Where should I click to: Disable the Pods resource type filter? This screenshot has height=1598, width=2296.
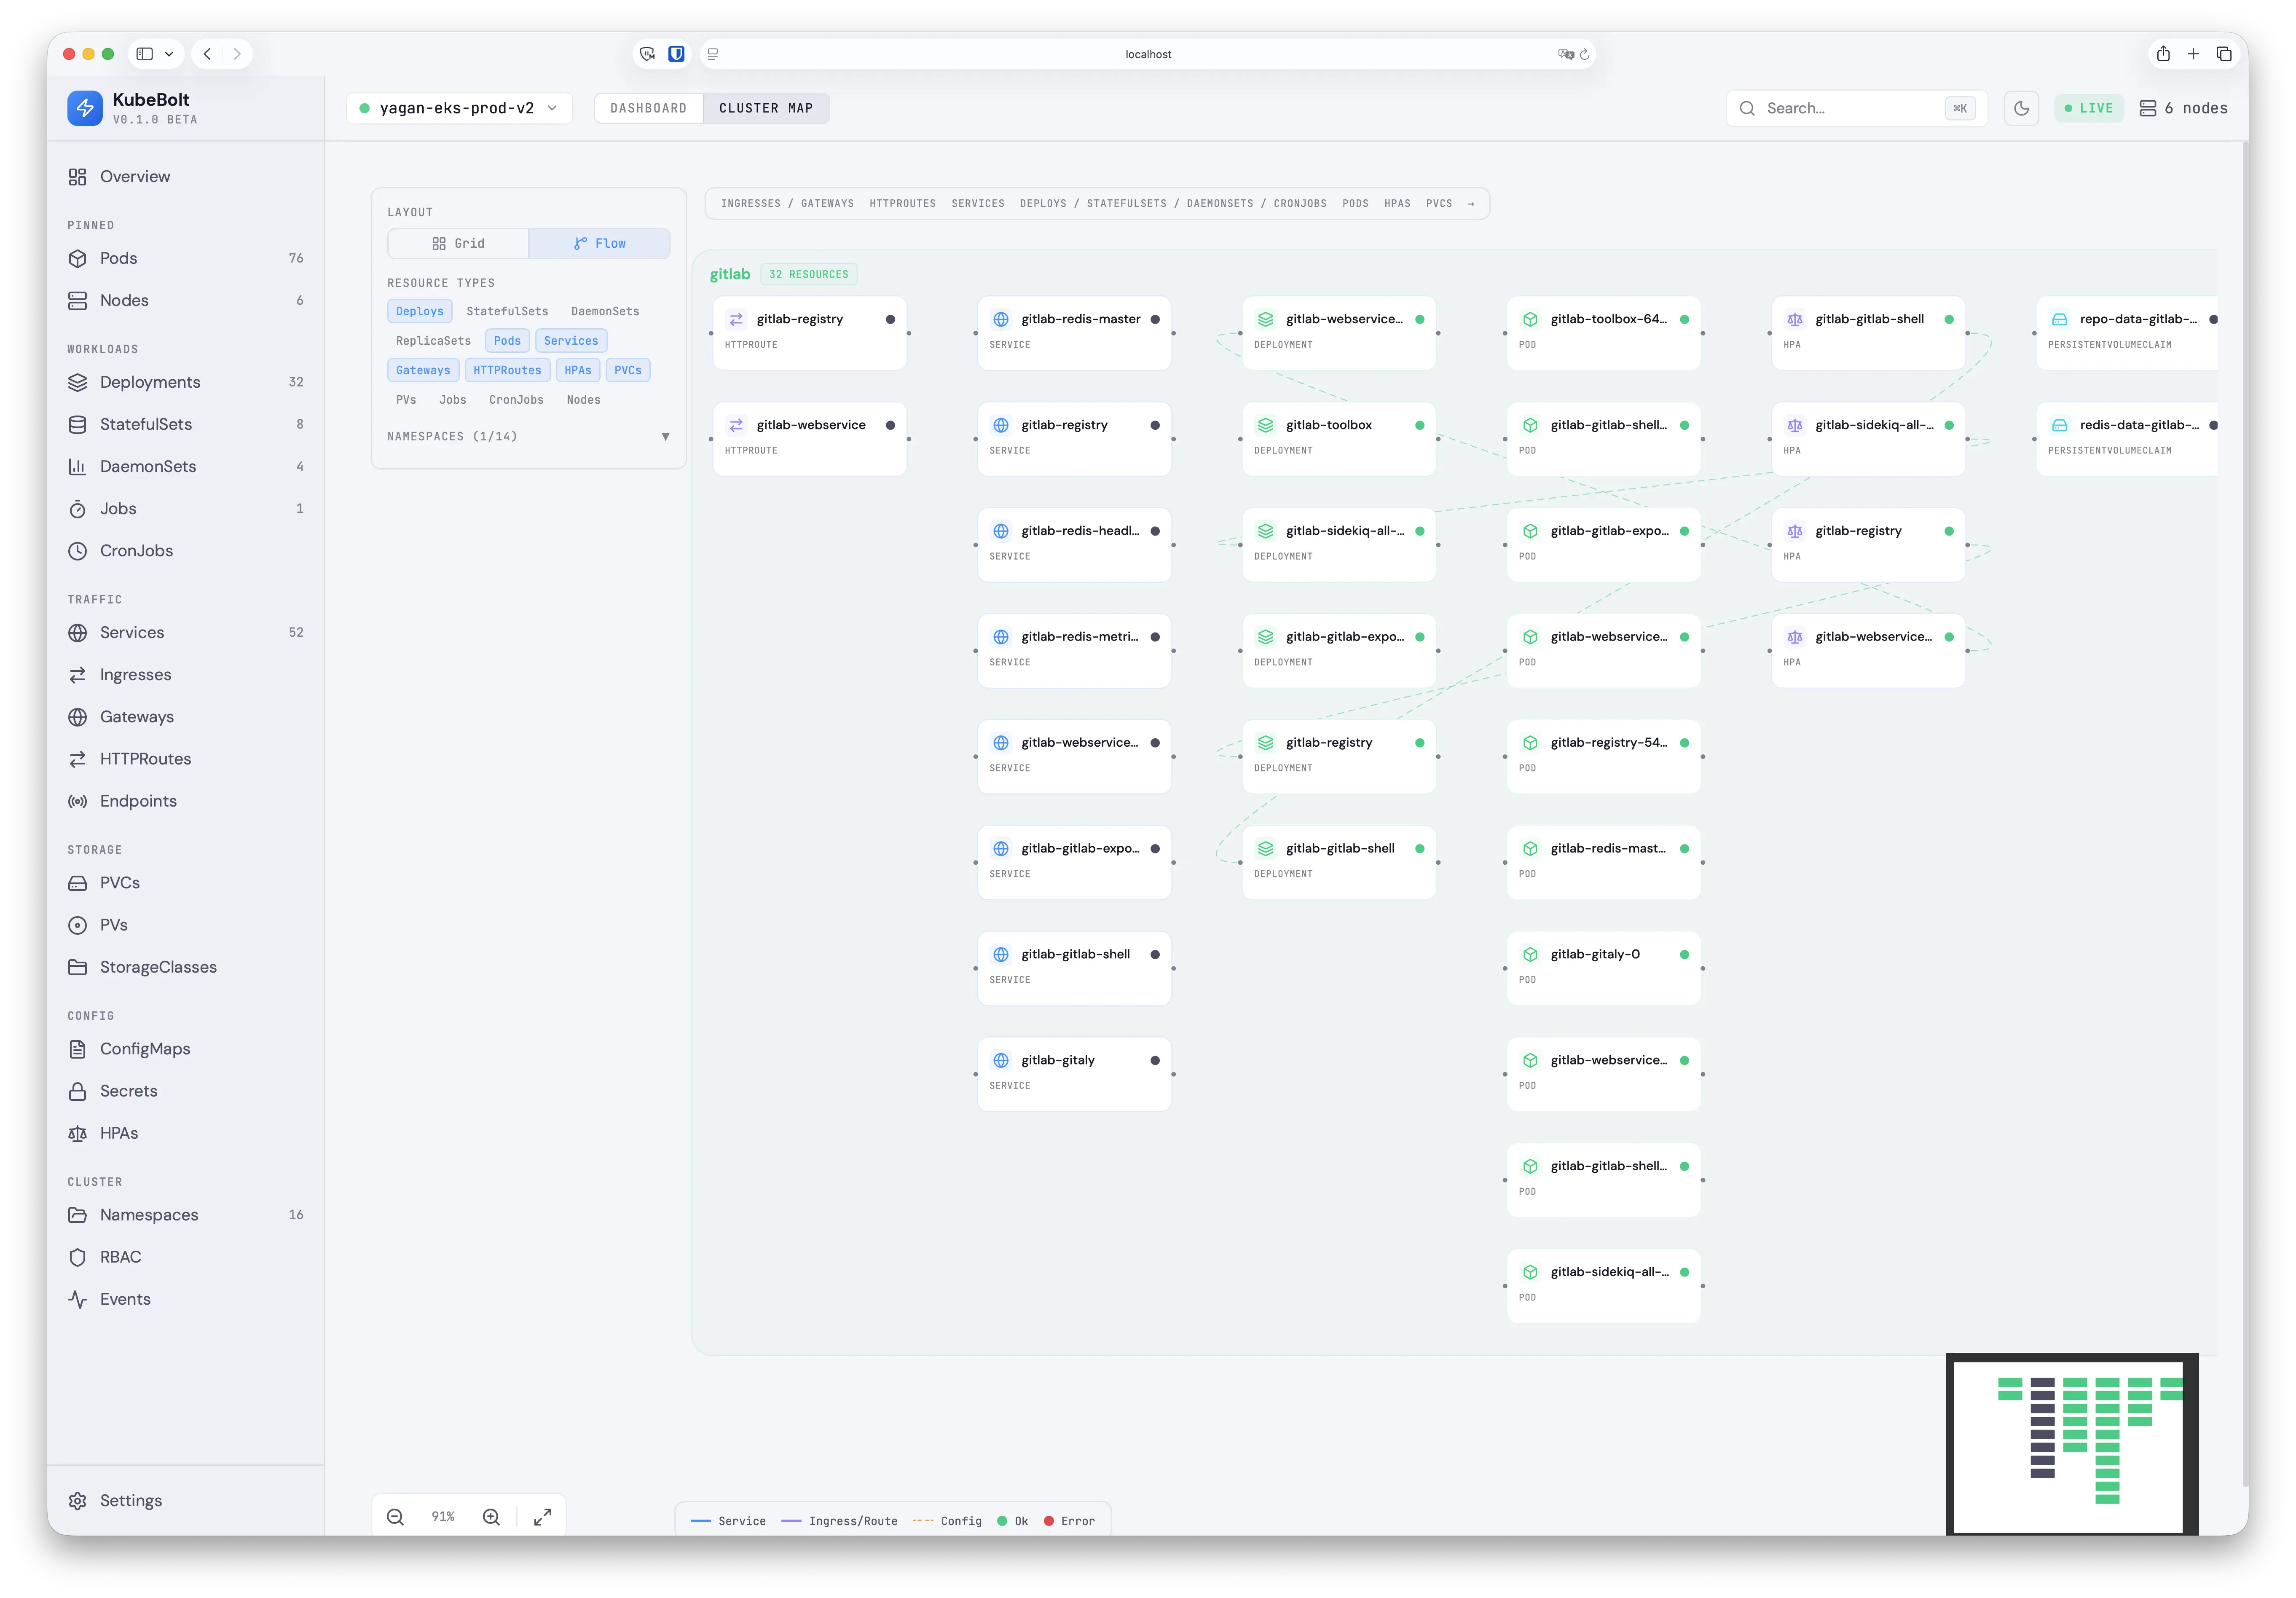(x=507, y=341)
